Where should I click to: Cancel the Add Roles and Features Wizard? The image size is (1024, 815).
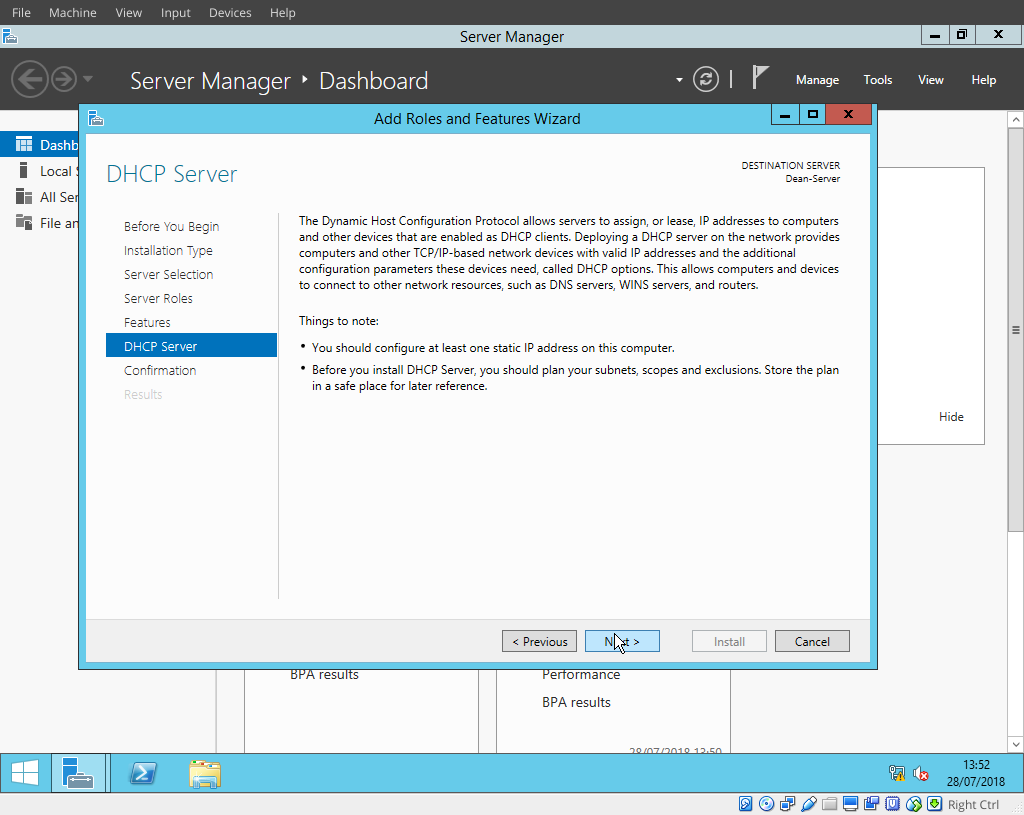click(812, 641)
